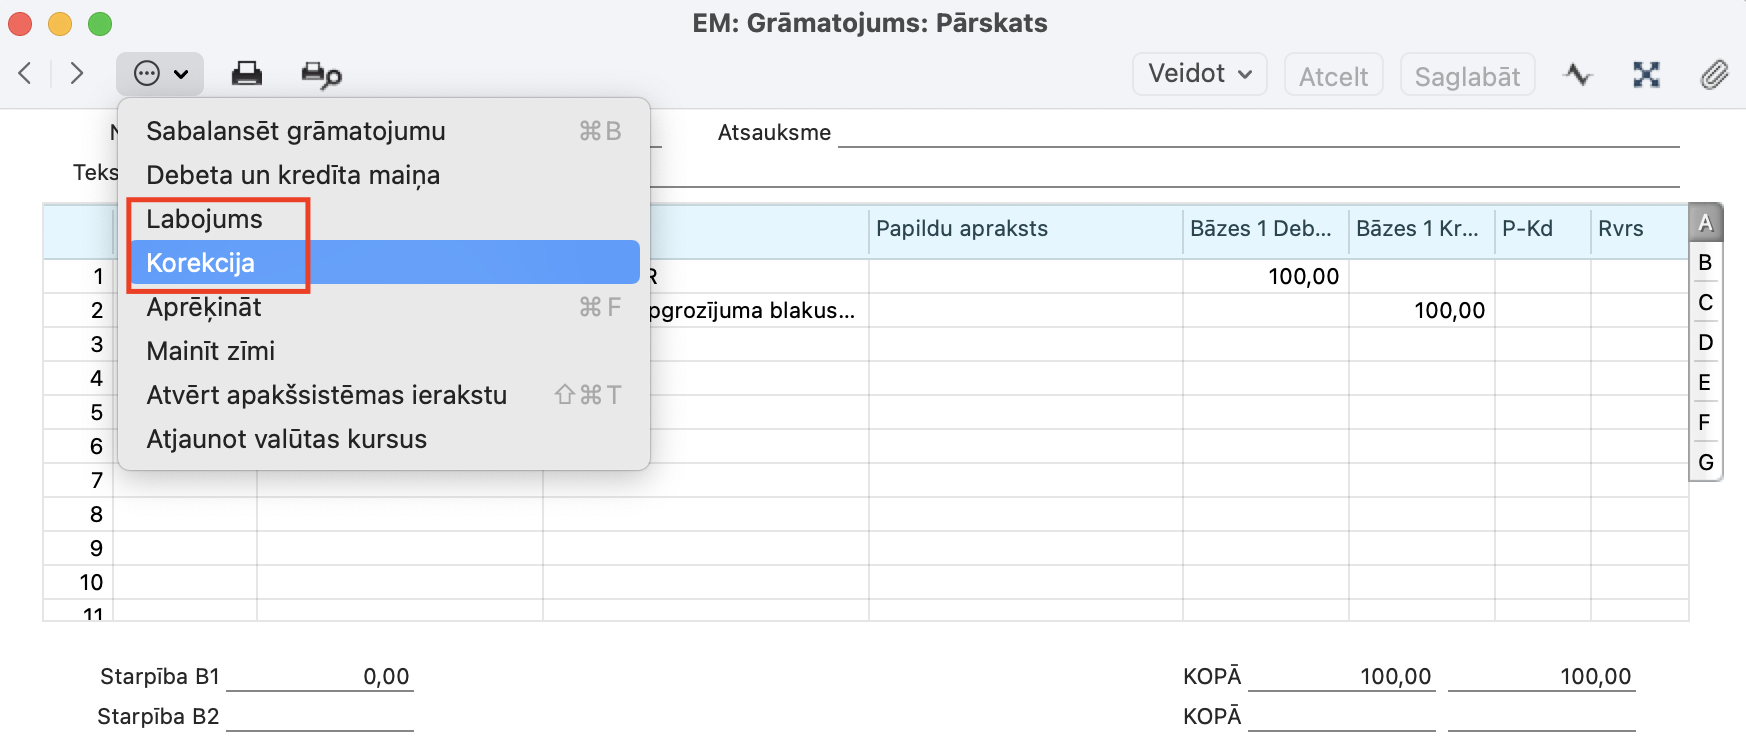Click the Saglabāt button
Viewport: 1746px width, 748px height.
(x=1467, y=76)
